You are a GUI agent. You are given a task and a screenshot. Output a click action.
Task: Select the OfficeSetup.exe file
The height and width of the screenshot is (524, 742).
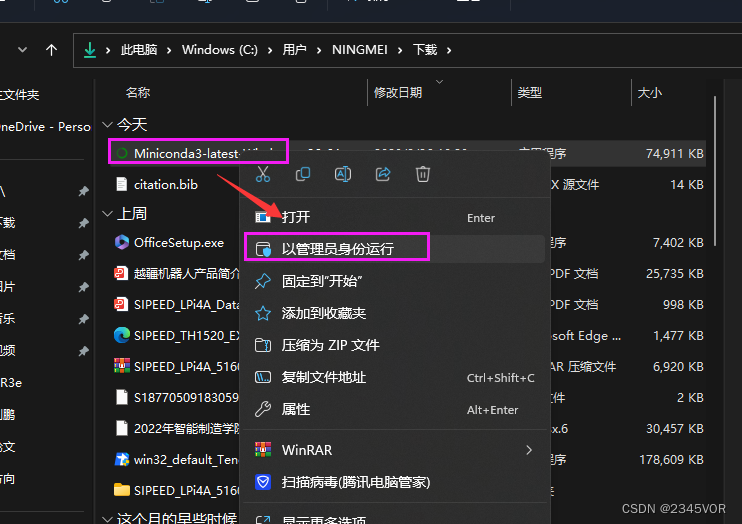[x=178, y=243]
